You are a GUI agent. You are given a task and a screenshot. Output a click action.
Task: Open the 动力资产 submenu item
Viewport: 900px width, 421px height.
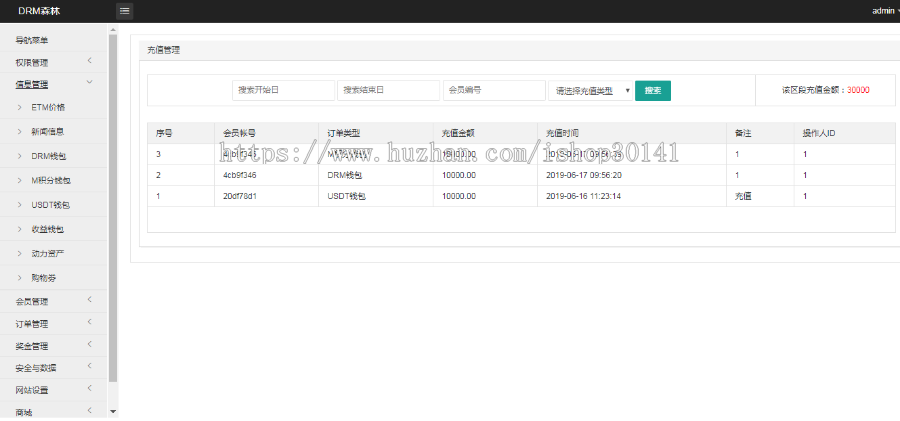pos(48,253)
